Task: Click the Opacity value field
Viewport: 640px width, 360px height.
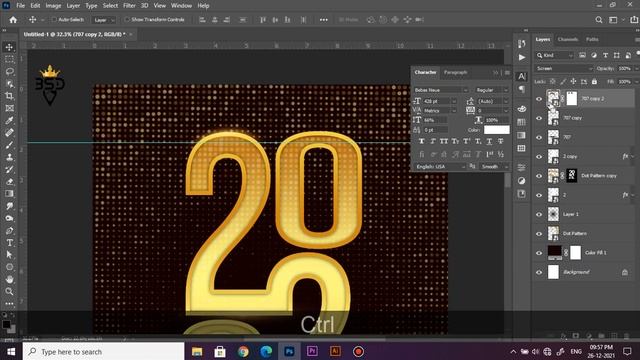Action: click(624, 69)
